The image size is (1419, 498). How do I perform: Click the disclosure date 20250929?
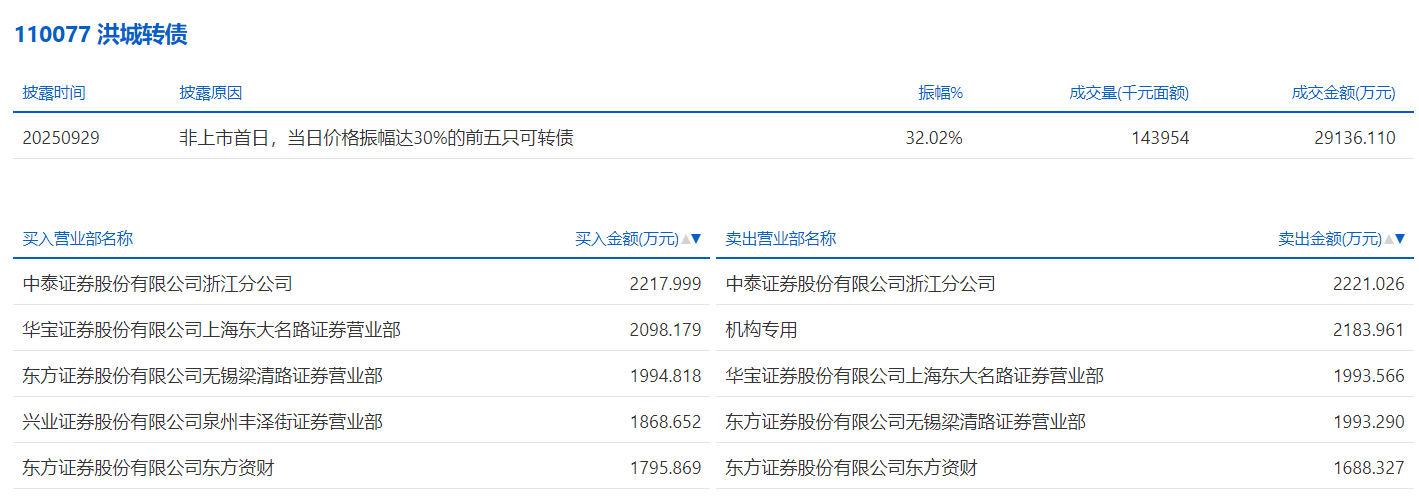(x=61, y=139)
